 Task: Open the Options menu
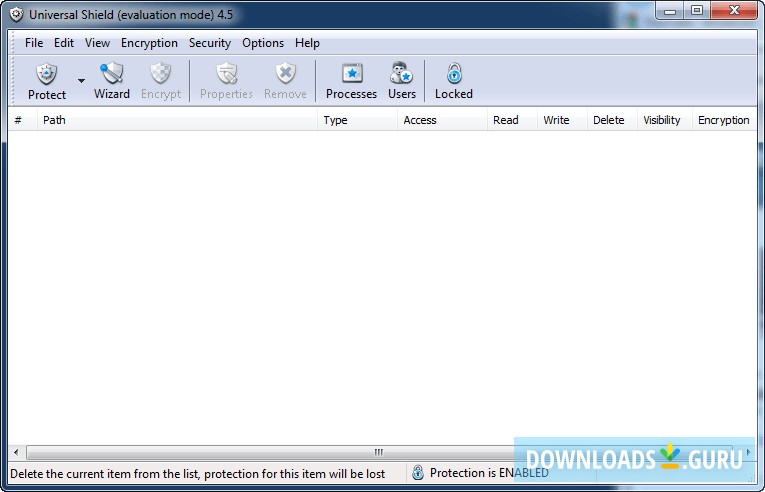263,43
